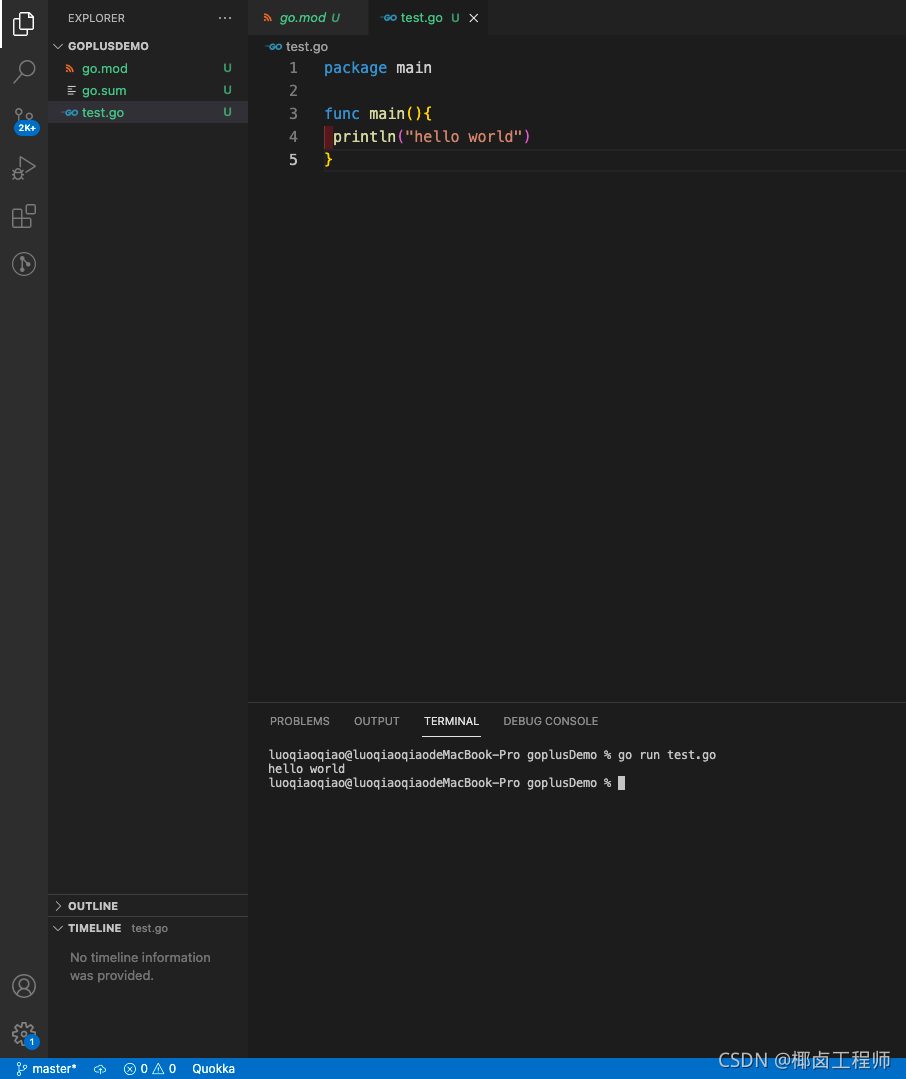906x1079 pixels.
Task: Open the Explorer view in activity bar
Action: (24, 23)
